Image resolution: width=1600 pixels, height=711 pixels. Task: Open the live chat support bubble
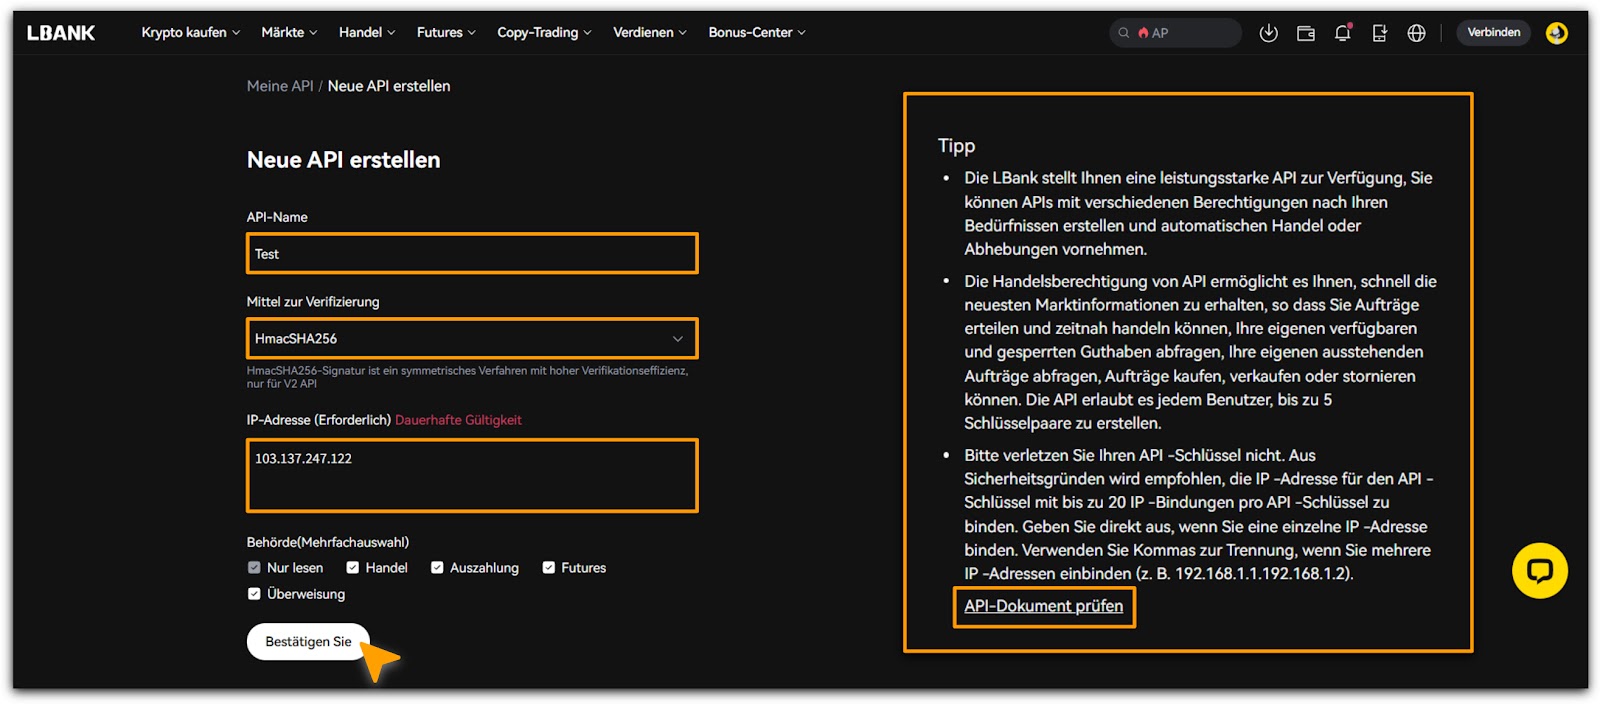1539,570
